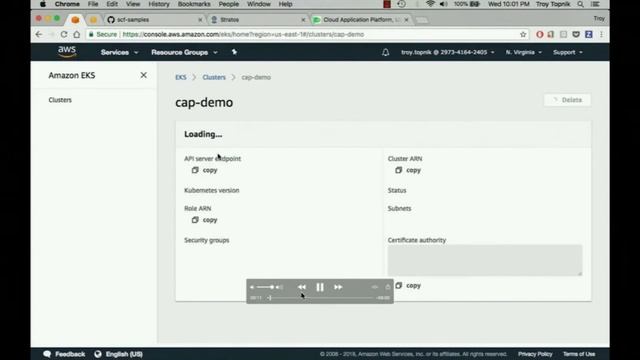Open the Apple menu
Image resolution: width=640 pixels, height=360 pixels.
[43, 4]
